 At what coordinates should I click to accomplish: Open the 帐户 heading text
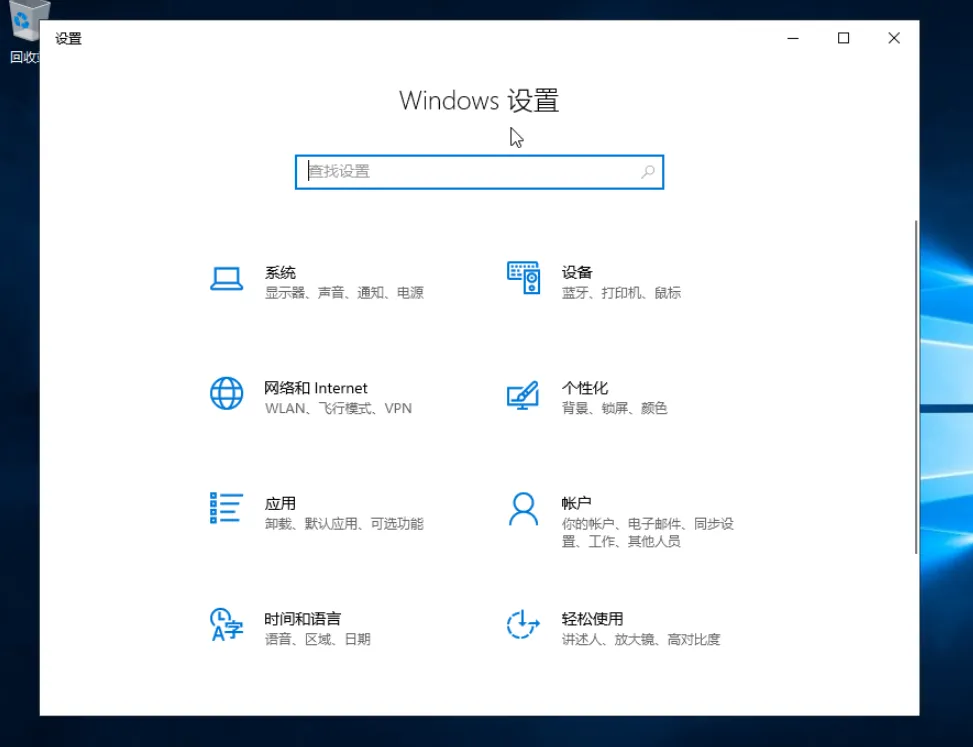577,503
